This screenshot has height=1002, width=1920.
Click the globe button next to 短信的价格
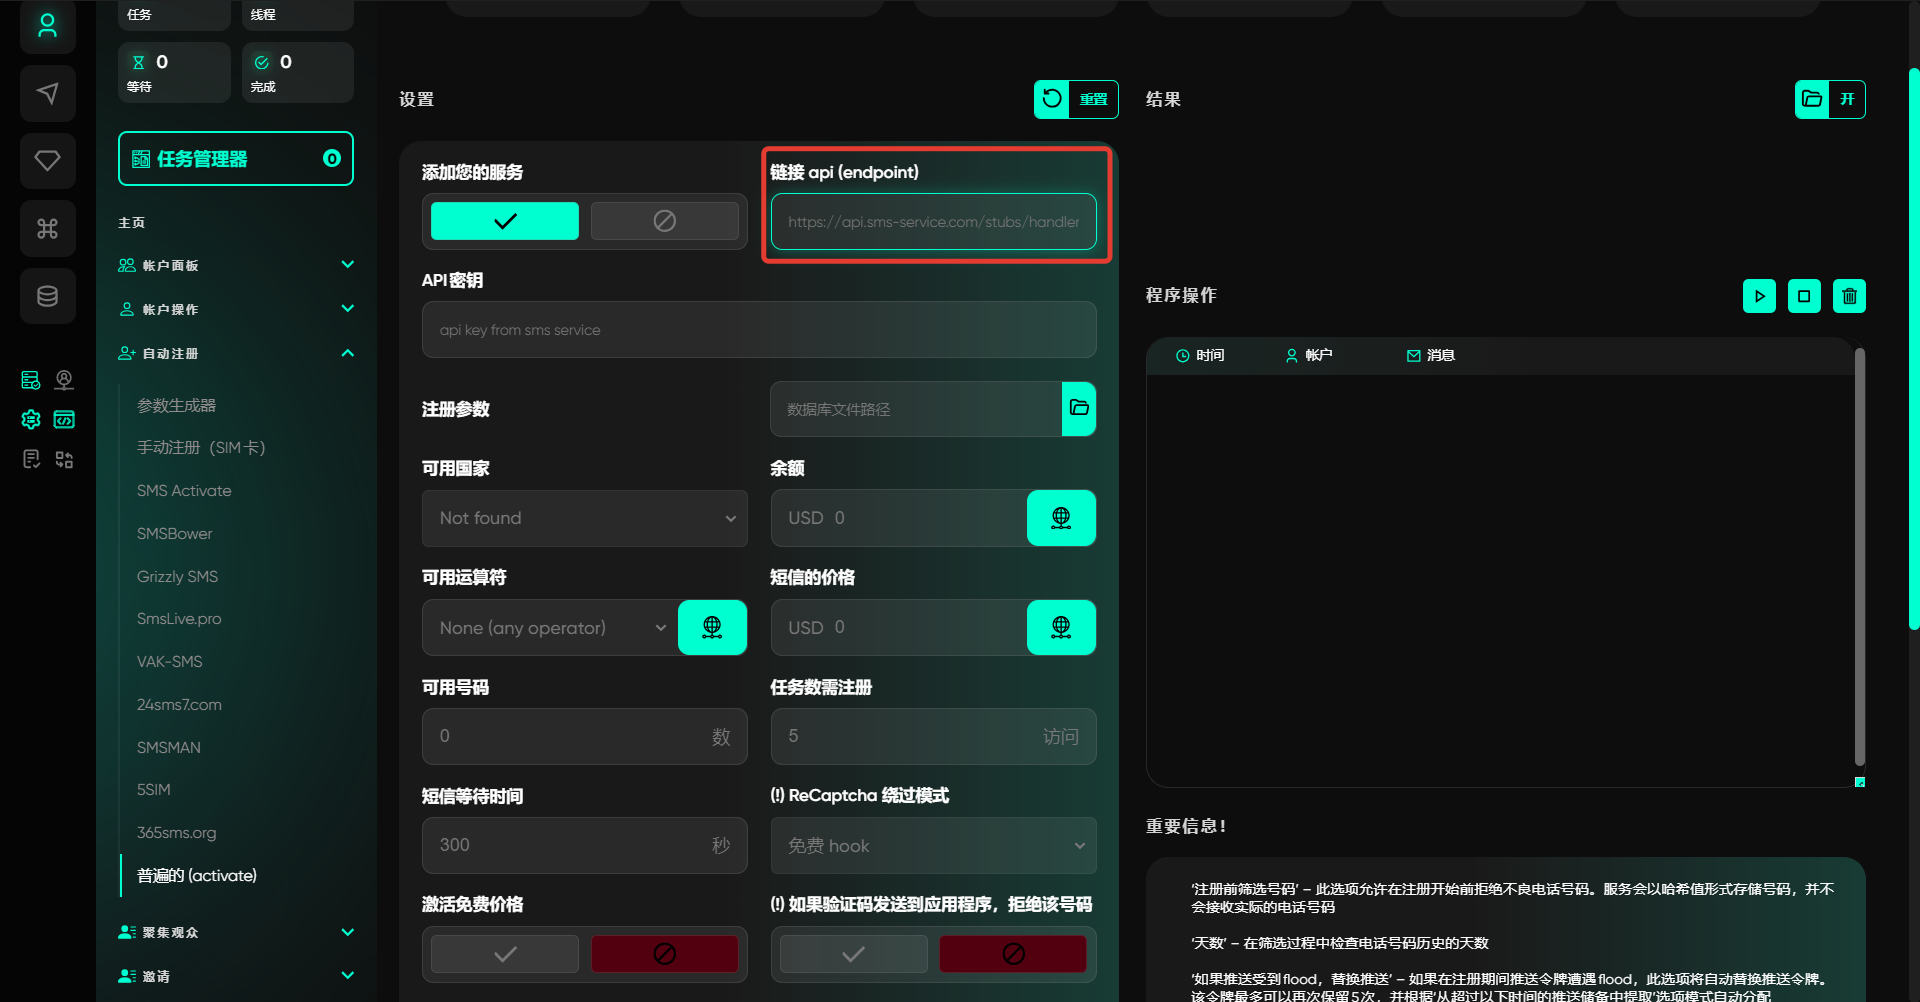click(x=1061, y=627)
